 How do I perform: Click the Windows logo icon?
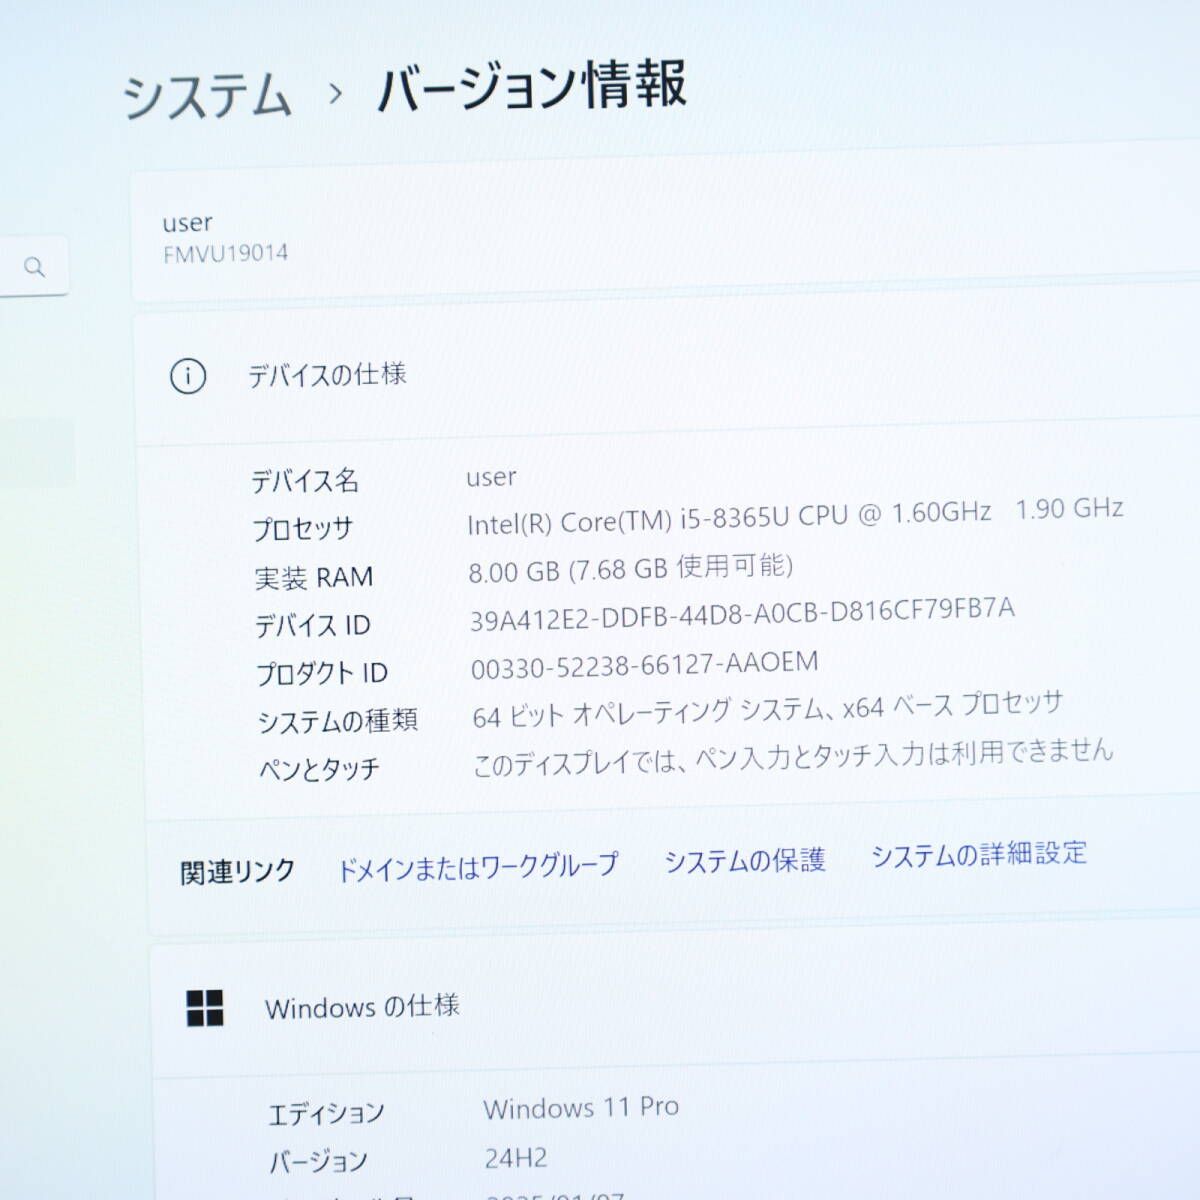pos(205,1009)
